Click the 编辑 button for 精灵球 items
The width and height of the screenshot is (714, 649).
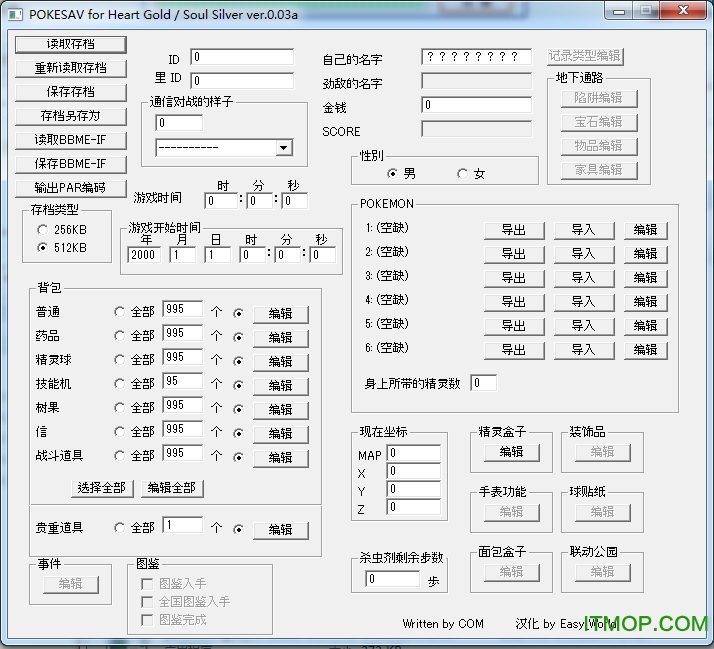280,362
